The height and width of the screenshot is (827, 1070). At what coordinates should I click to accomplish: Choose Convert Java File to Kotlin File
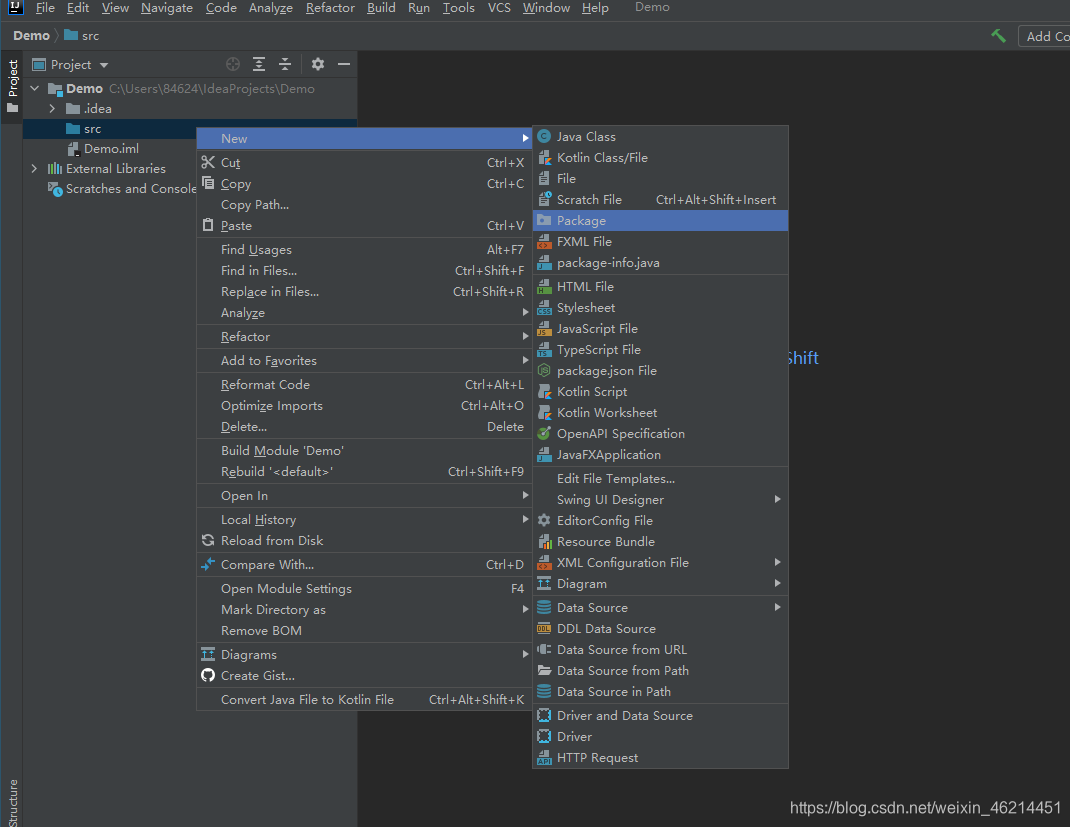(364, 699)
